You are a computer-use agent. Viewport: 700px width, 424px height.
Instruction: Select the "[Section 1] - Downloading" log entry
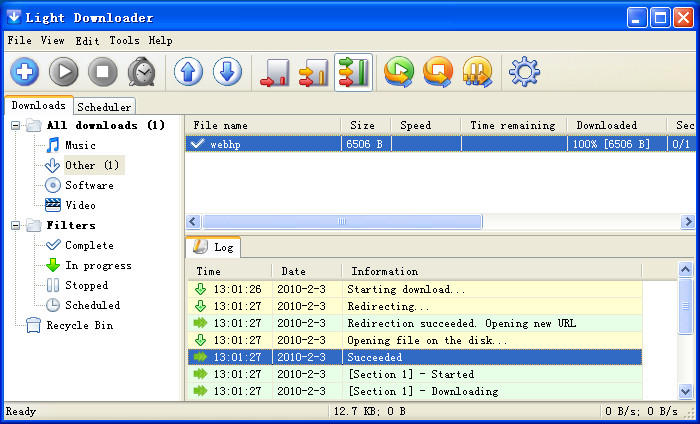pos(415,391)
